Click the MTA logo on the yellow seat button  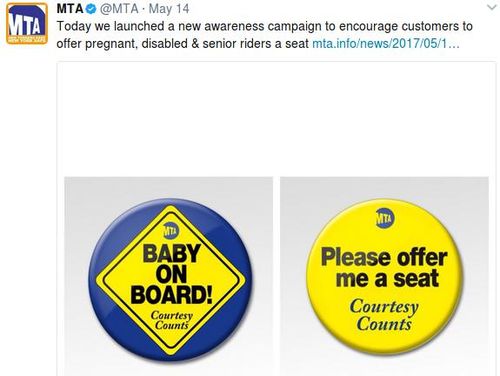384,218
